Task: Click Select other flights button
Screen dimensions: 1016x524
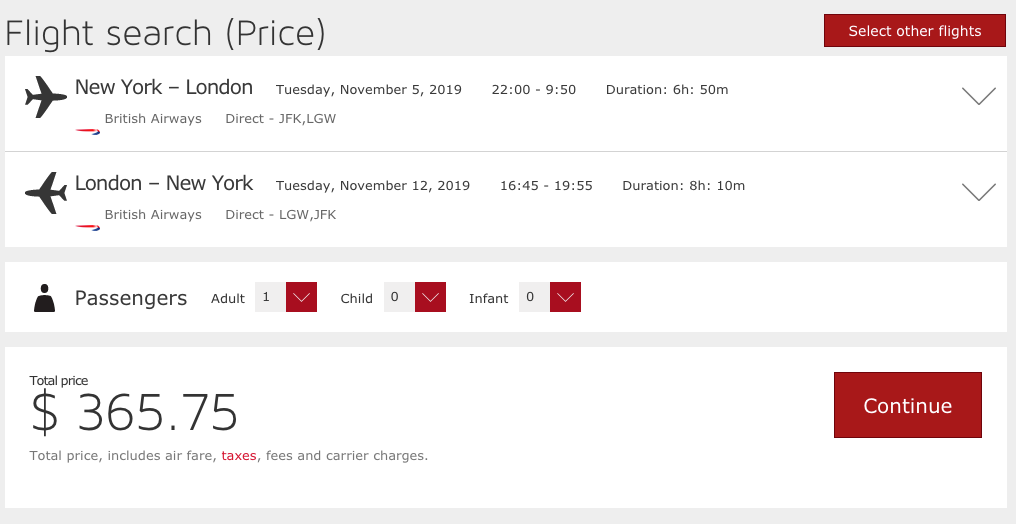Action: click(914, 31)
